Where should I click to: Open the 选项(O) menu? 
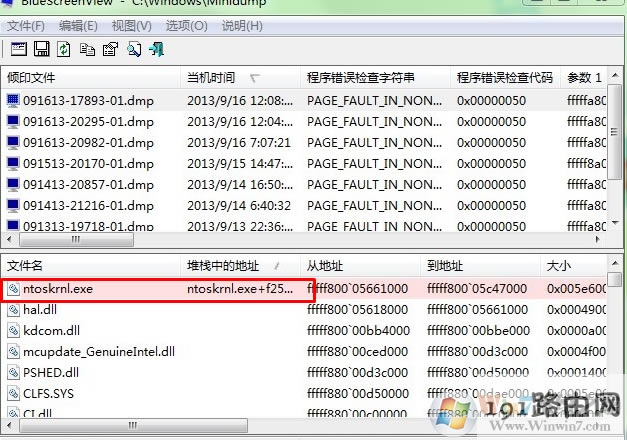(x=186, y=26)
